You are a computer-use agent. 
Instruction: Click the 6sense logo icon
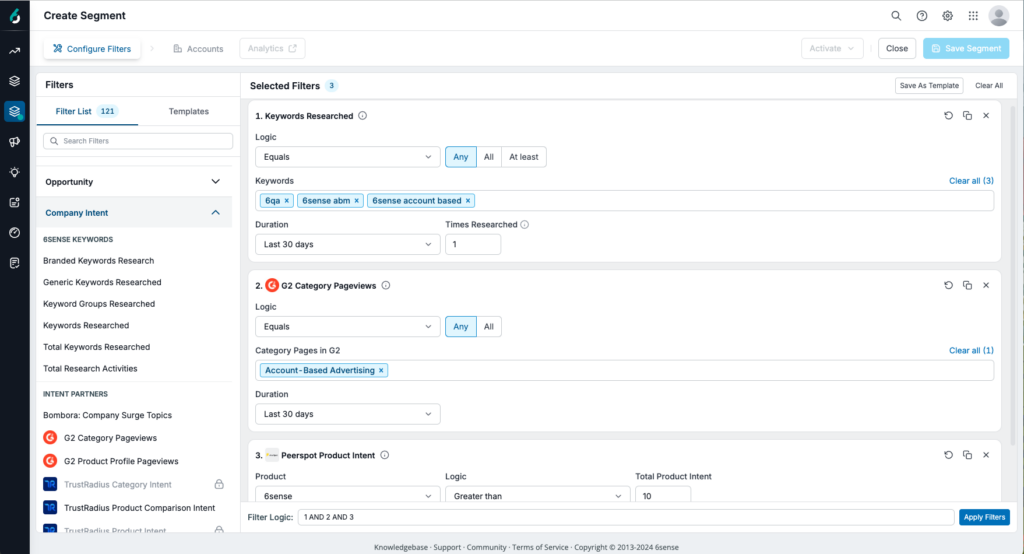tap(14, 16)
